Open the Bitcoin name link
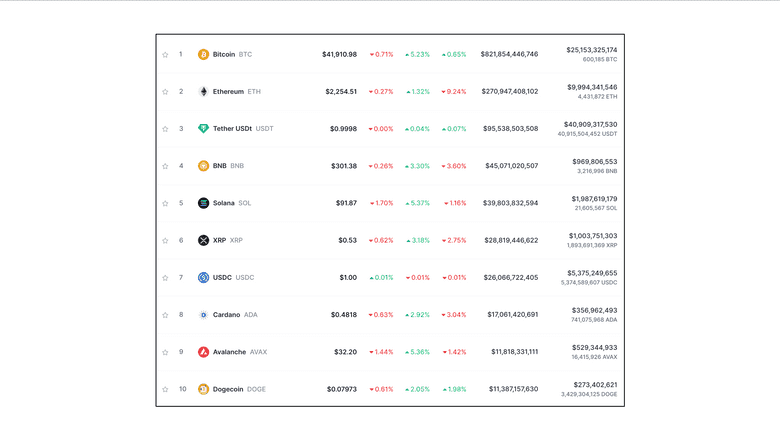Viewport: 780px width, 440px height. 224,54
